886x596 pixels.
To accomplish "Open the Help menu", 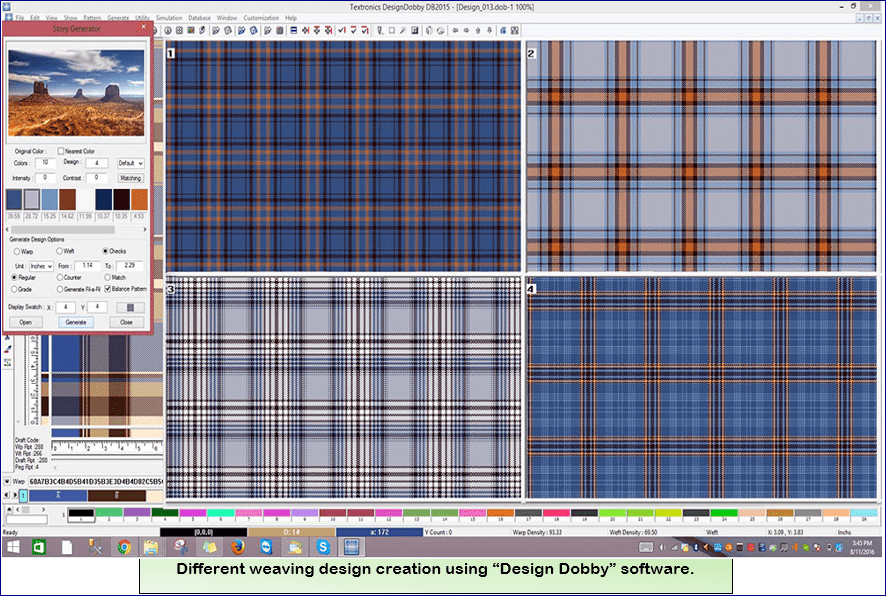I will coord(290,18).
